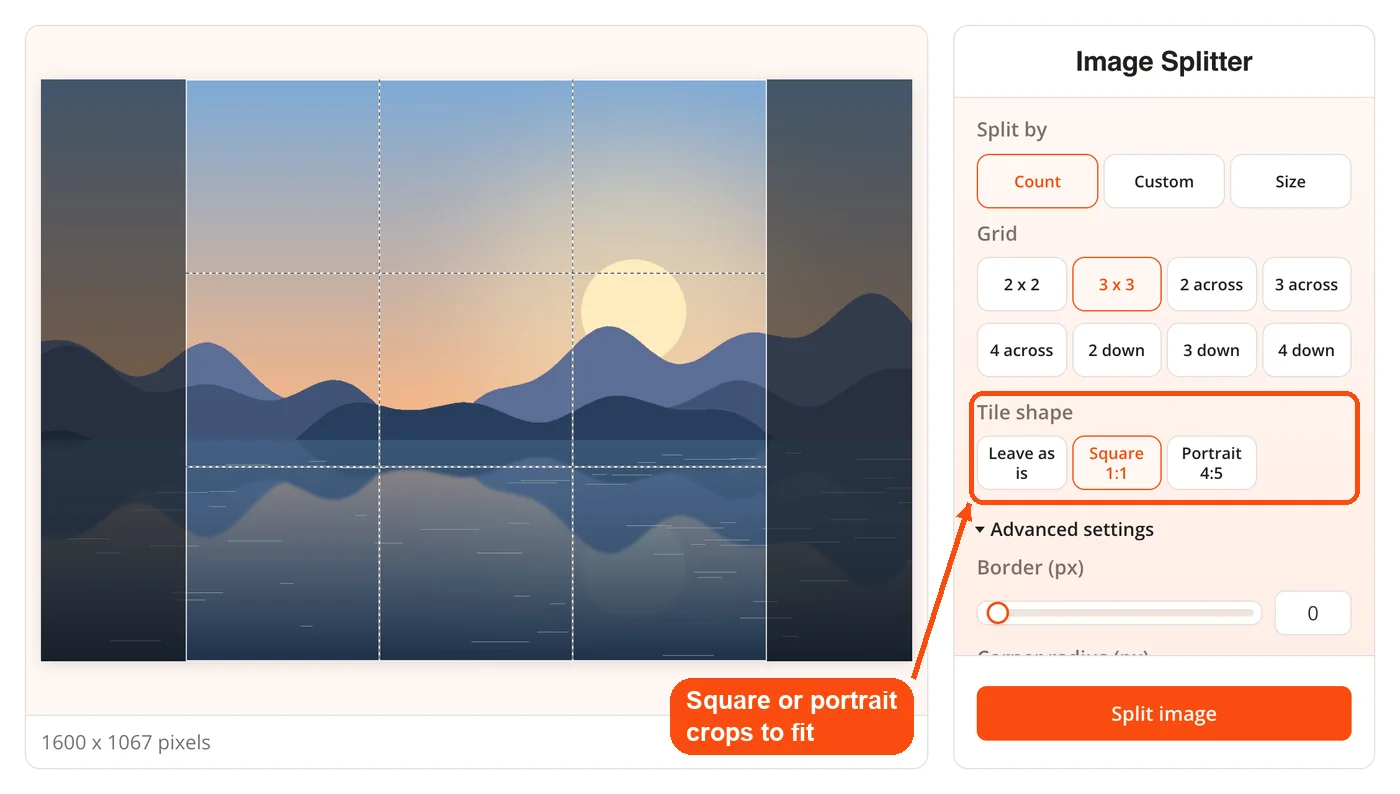Click the Split image button
The width and height of the screenshot is (1400, 794).
1164,714
